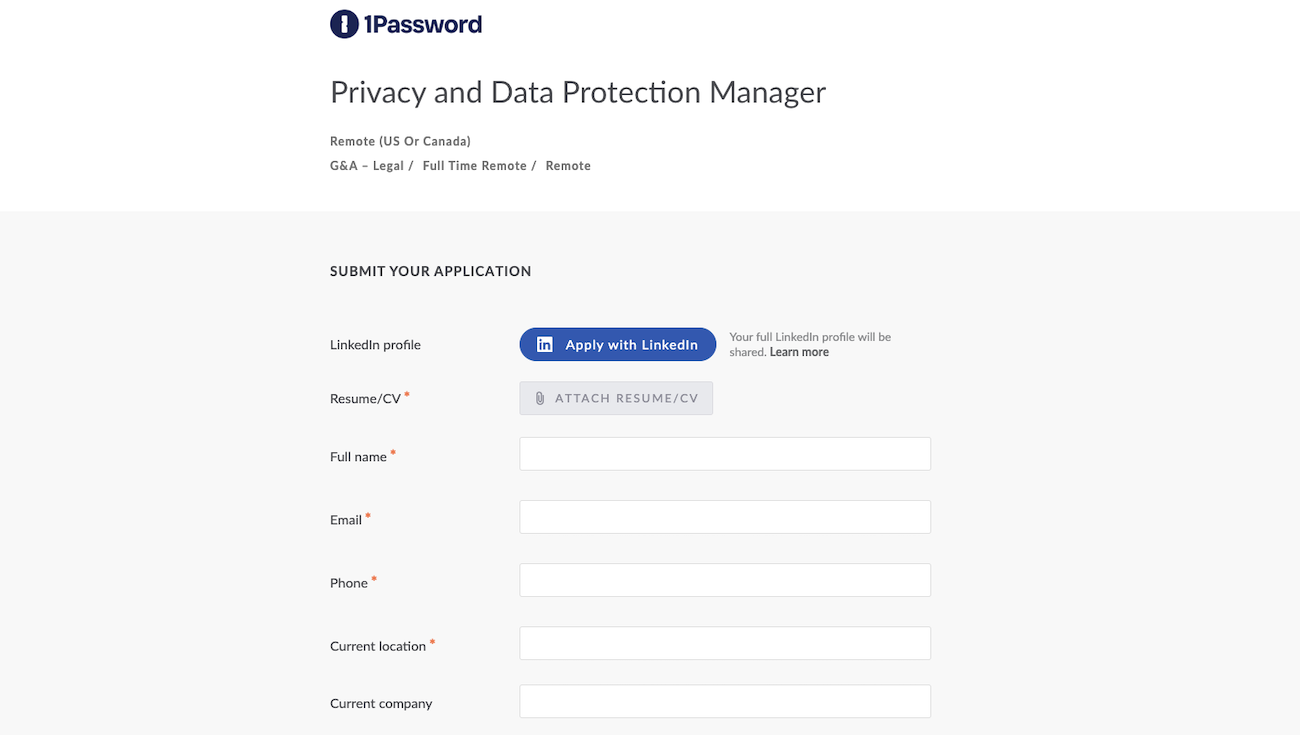
Task: Select the Apply with LinkedIn button
Action: point(617,344)
